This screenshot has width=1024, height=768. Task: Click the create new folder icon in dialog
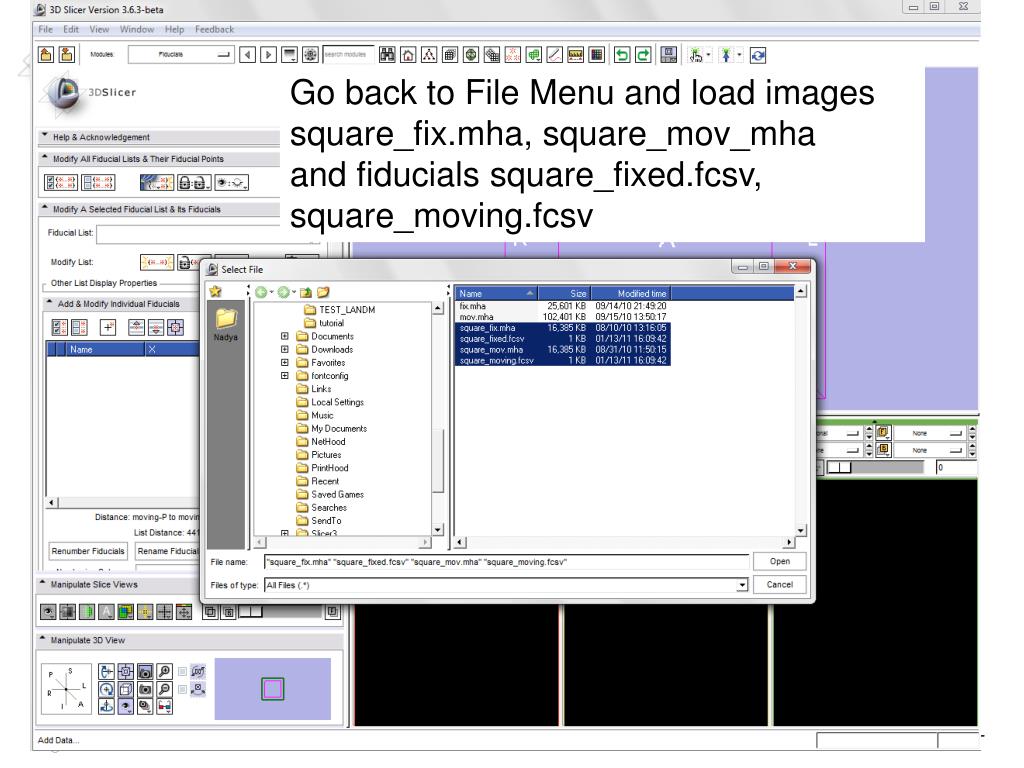pyautogui.click(x=323, y=292)
